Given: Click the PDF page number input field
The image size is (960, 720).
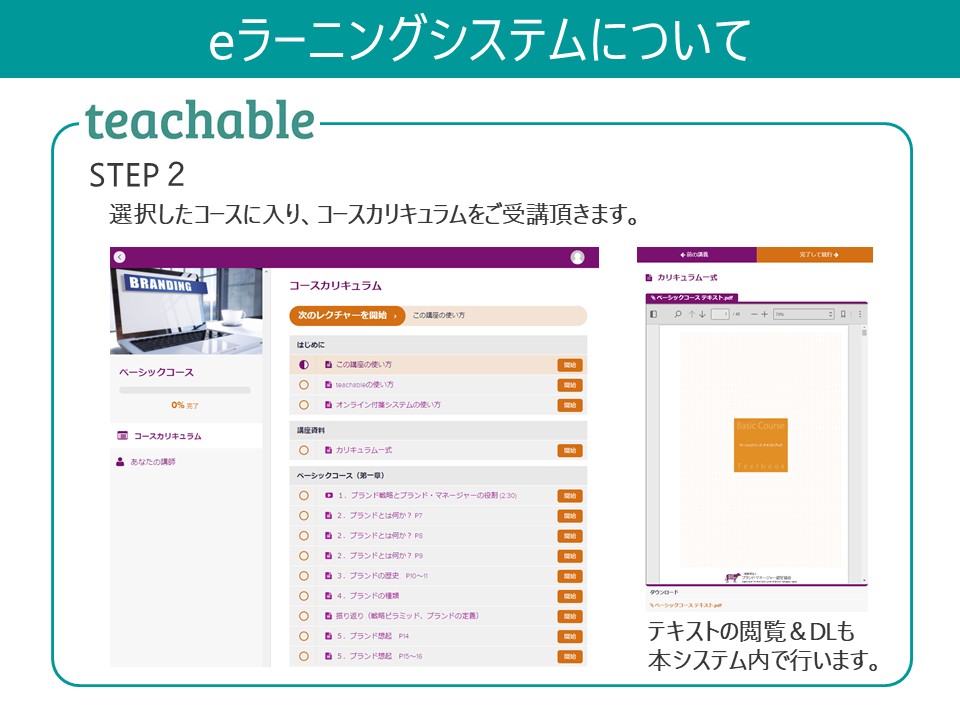Looking at the screenshot, I should 720,314.
